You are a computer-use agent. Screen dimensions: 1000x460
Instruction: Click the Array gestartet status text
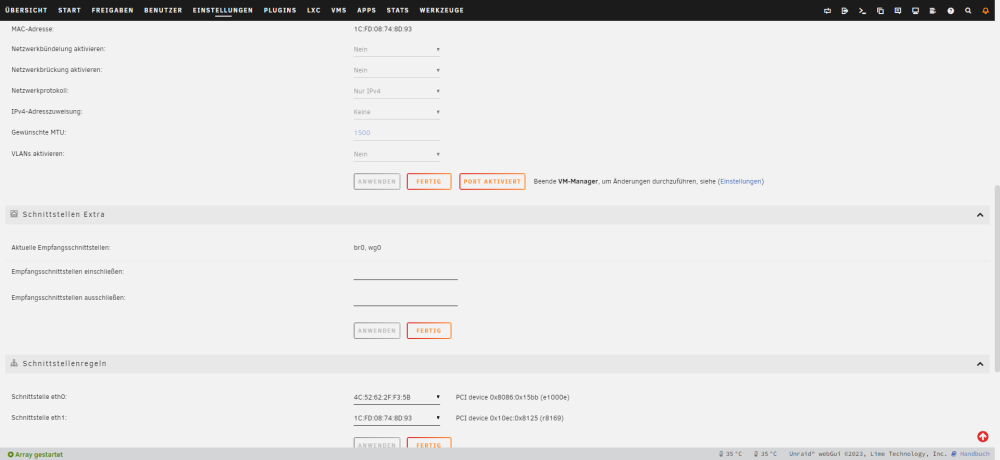click(x=38, y=454)
